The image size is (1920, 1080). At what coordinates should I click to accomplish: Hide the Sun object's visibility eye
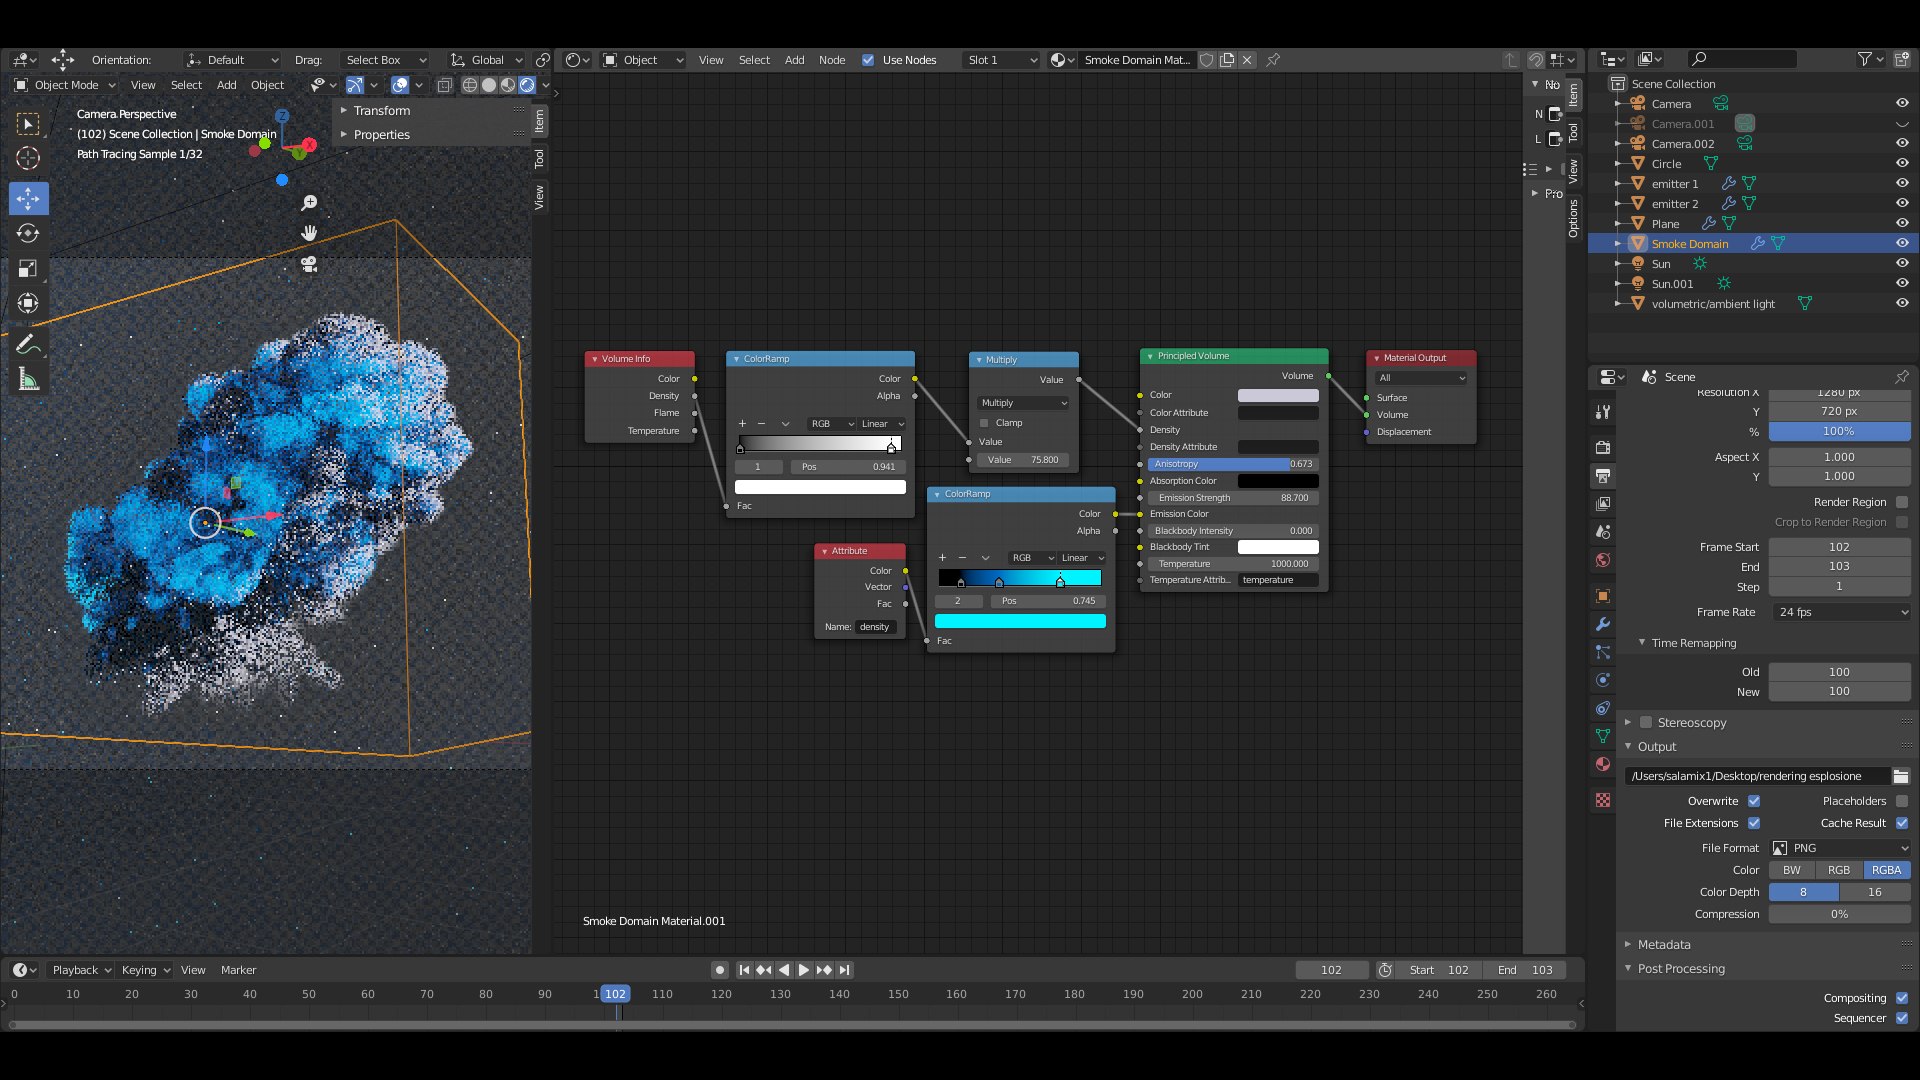[x=1902, y=263]
